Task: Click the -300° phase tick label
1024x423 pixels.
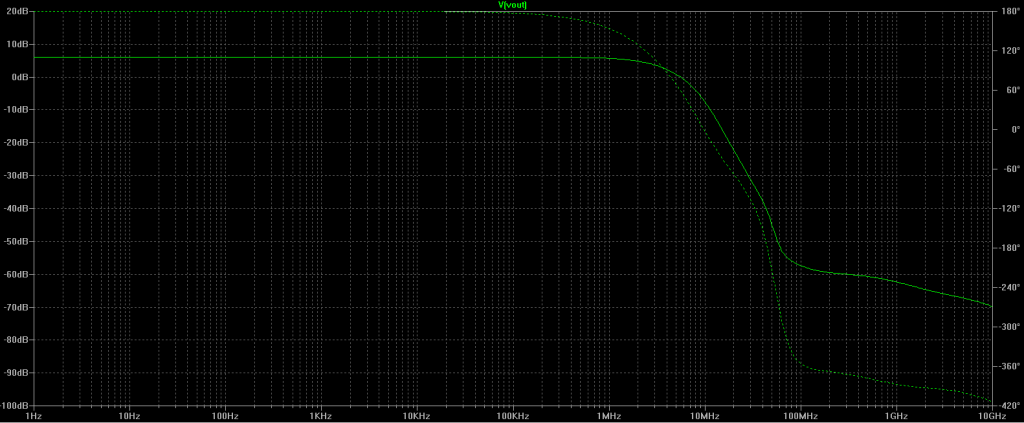Action: click(x=1008, y=327)
